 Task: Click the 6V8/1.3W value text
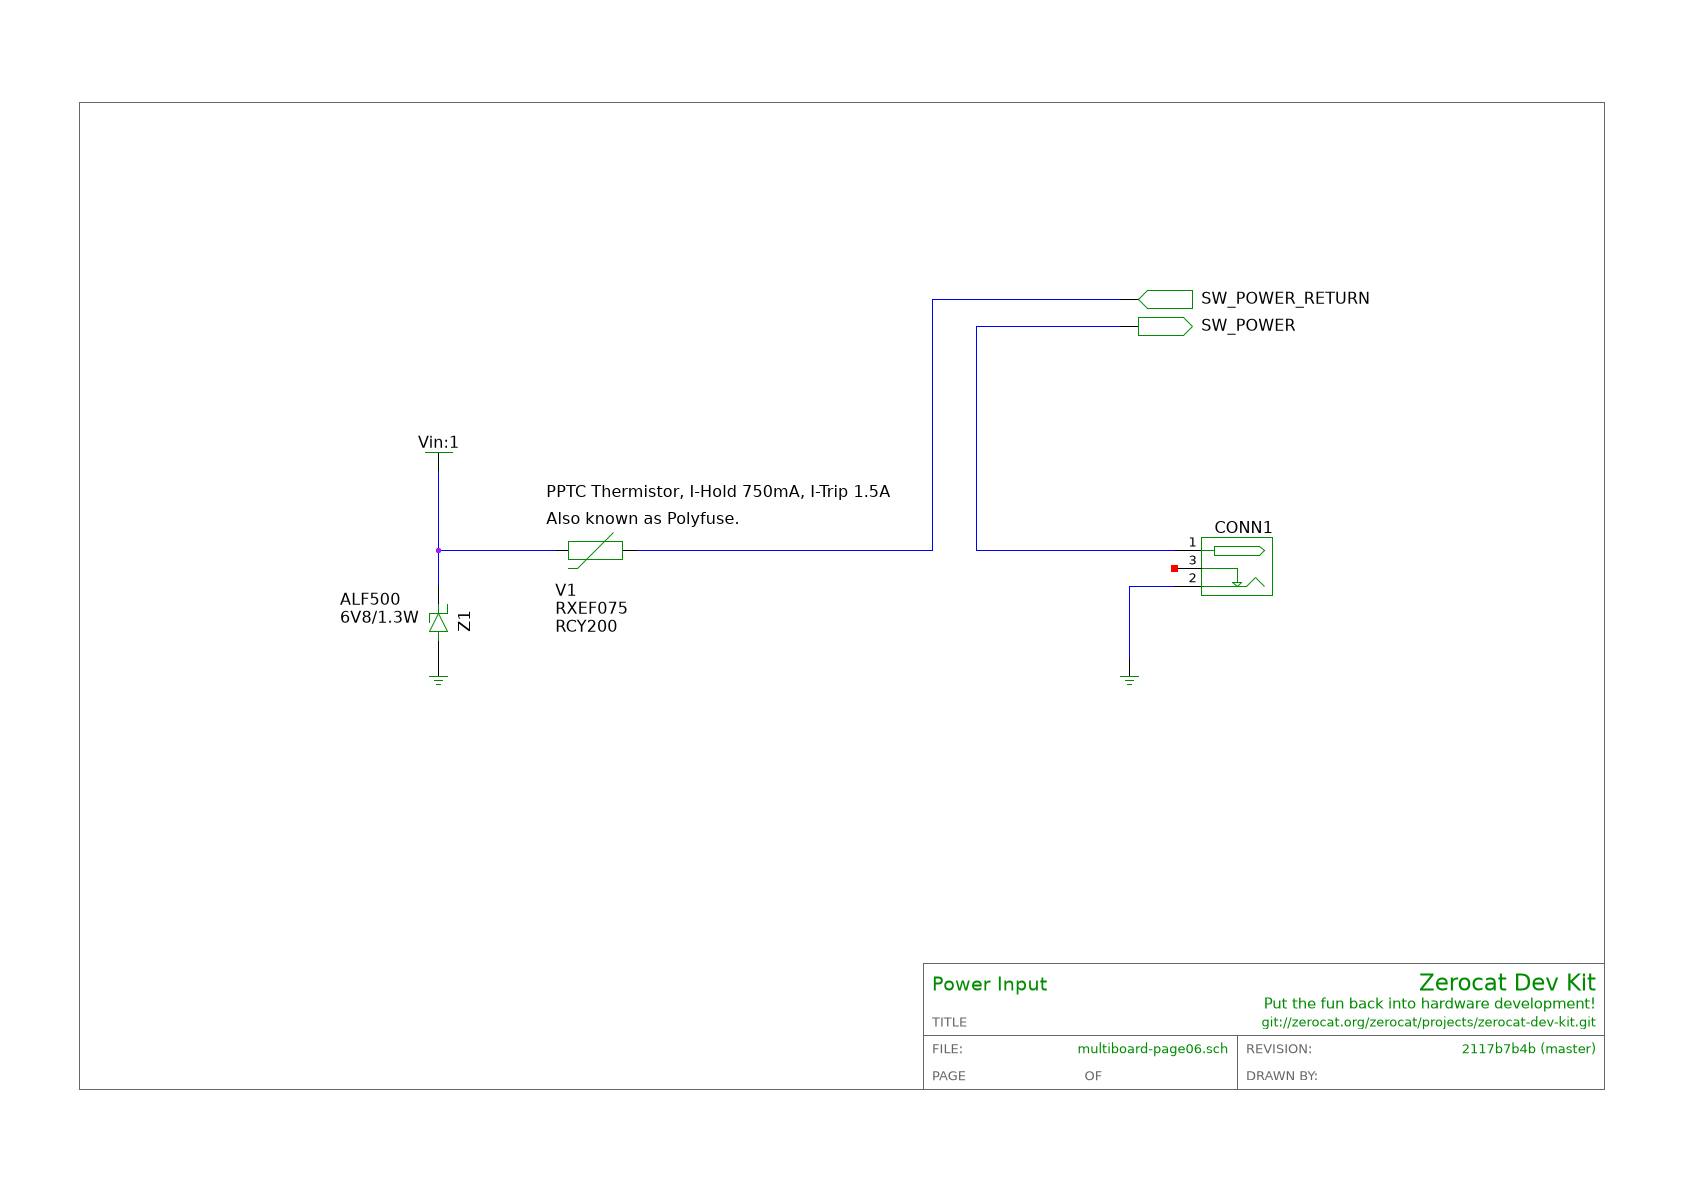[379, 617]
